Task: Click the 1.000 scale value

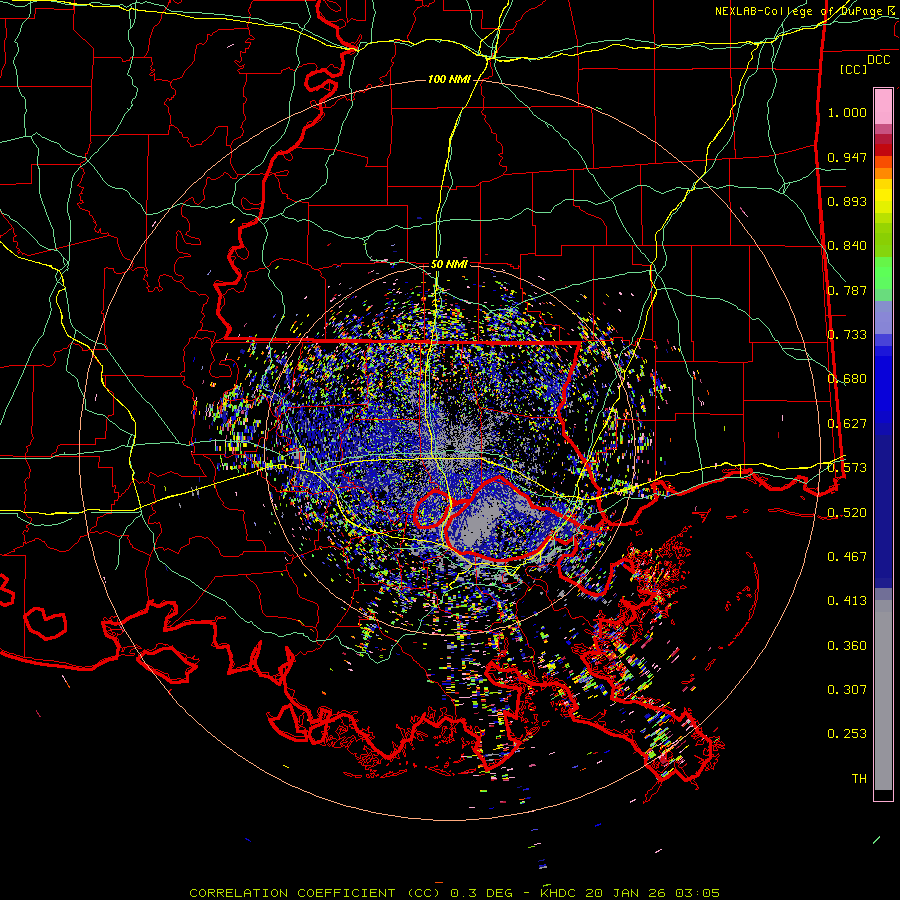Action: (847, 112)
